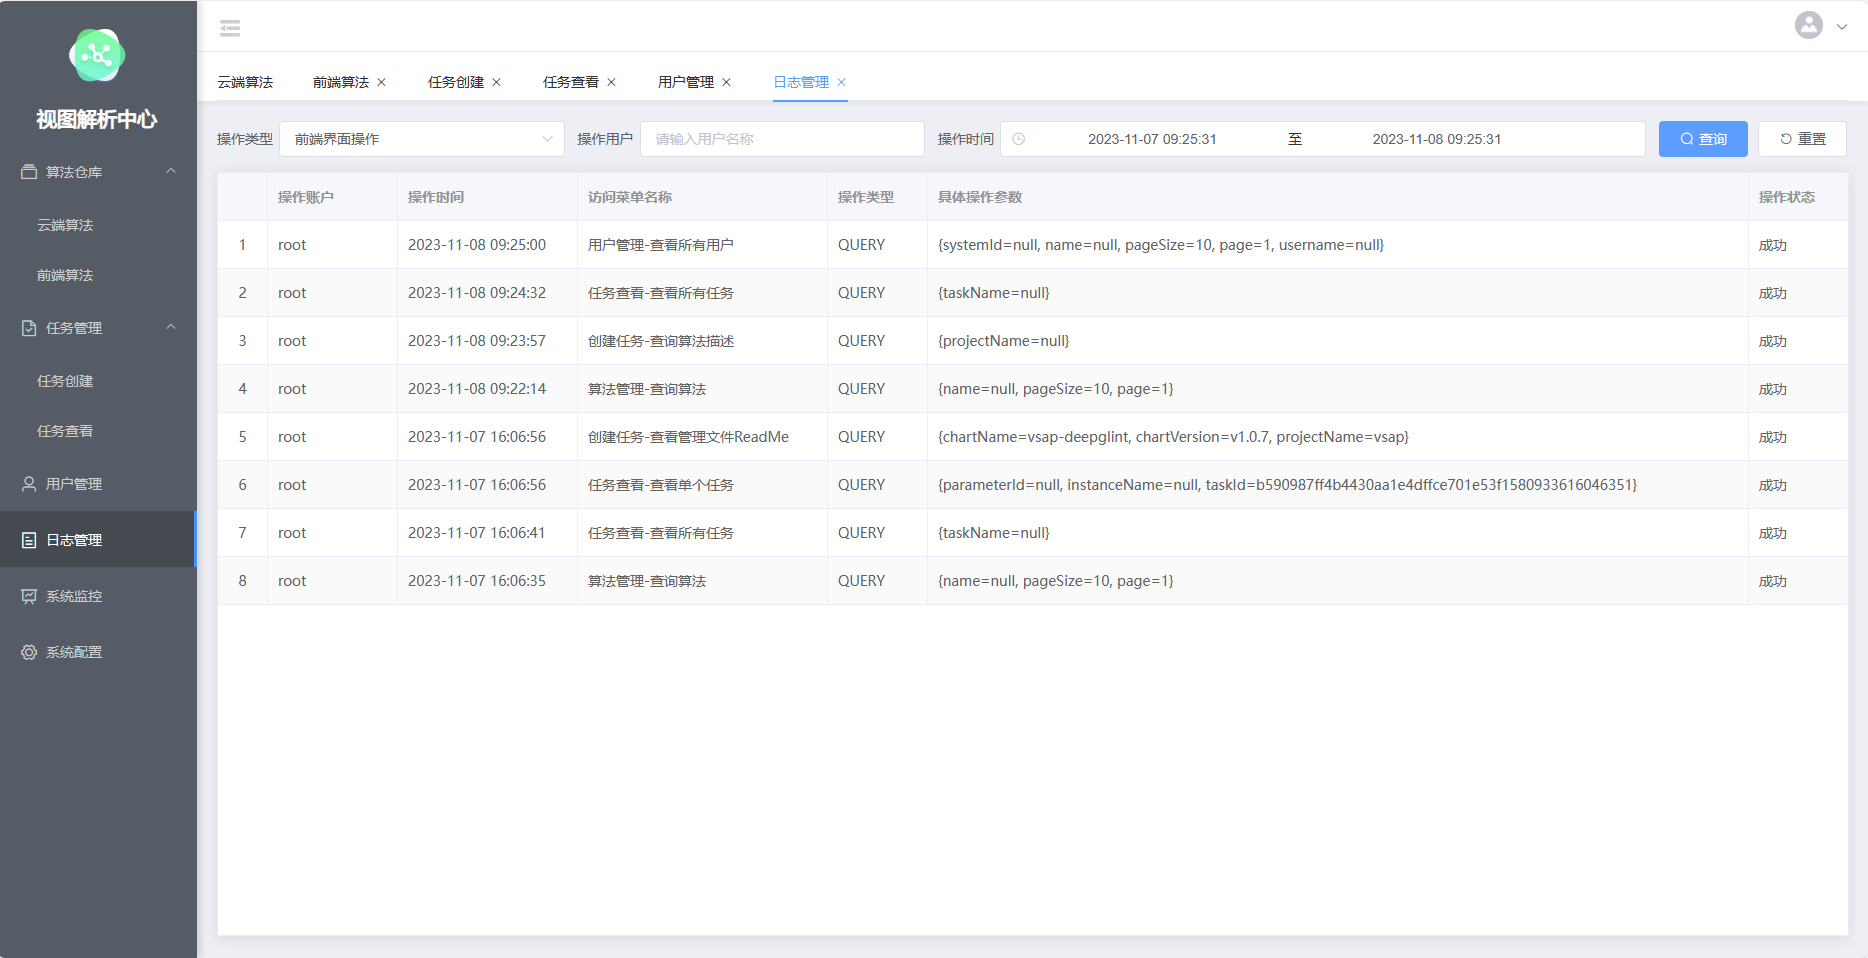Image resolution: width=1868 pixels, height=958 pixels.
Task: Switch to the 用户管理 tab
Action: pos(686,82)
